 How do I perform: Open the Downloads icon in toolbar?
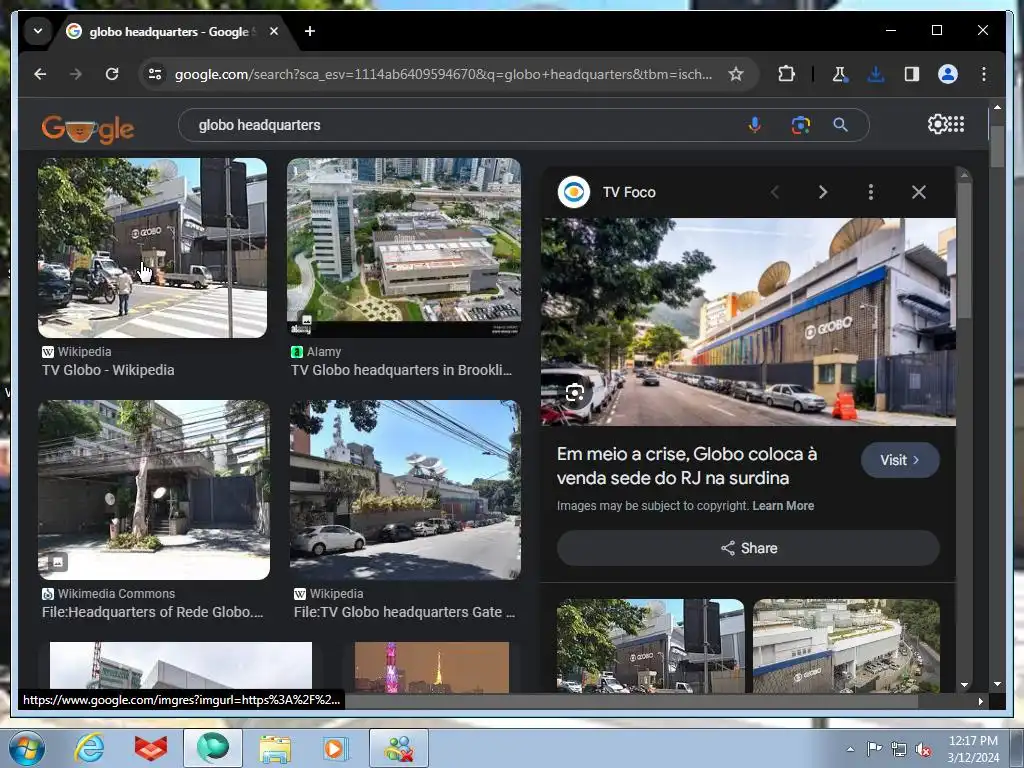(x=876, y=74)
